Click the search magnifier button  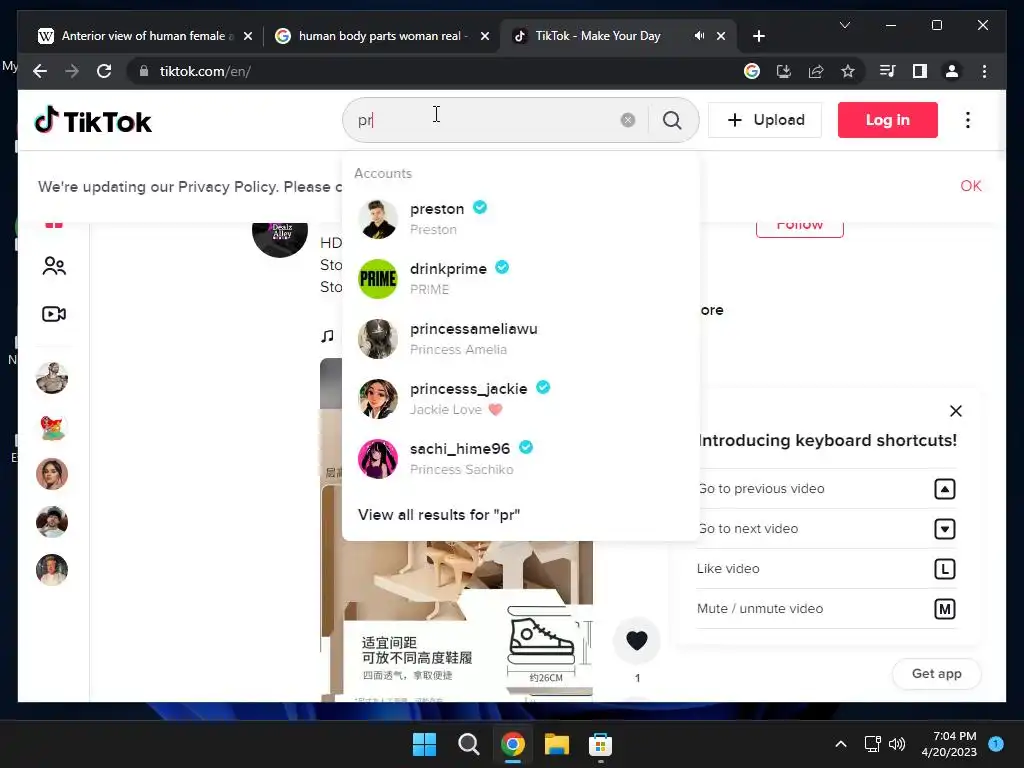672,120
